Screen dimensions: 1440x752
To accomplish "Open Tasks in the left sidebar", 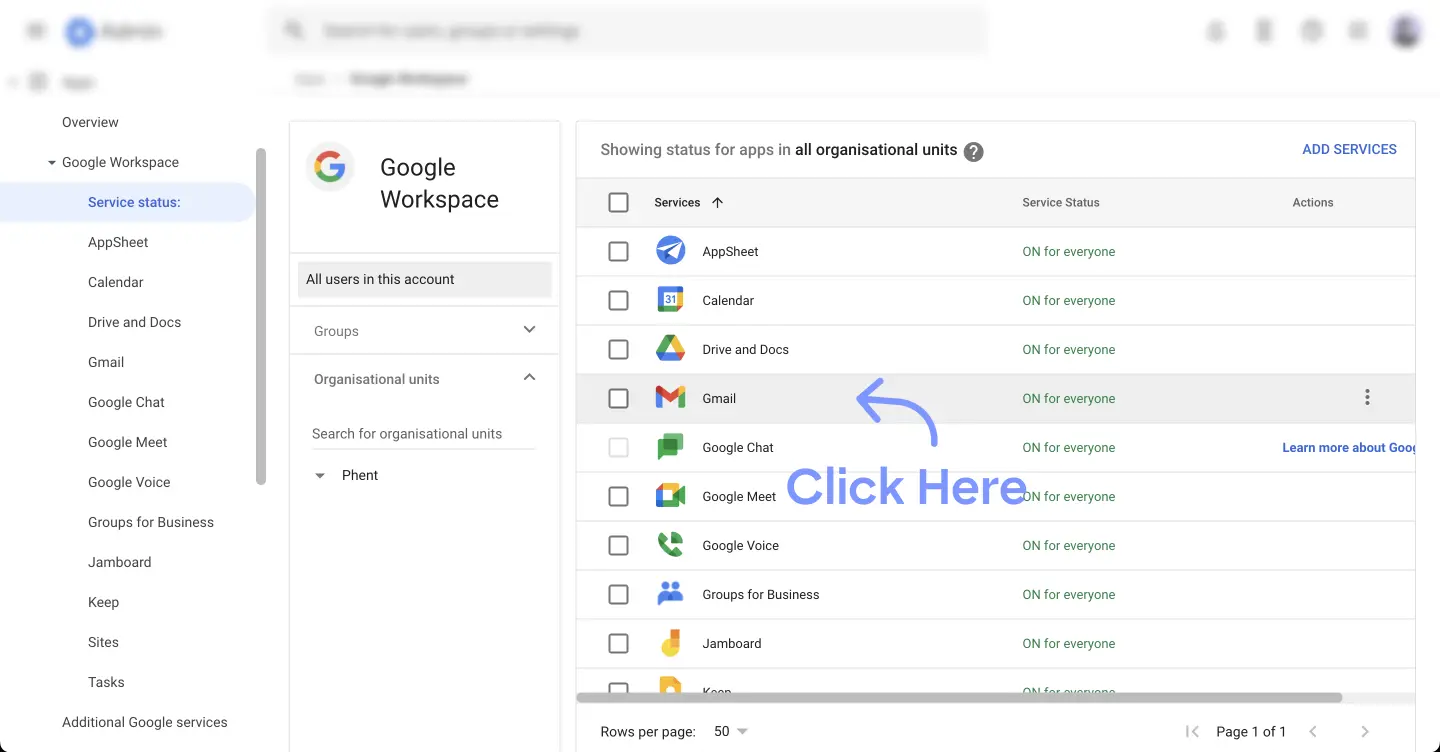I will click(x=106, y=682).
